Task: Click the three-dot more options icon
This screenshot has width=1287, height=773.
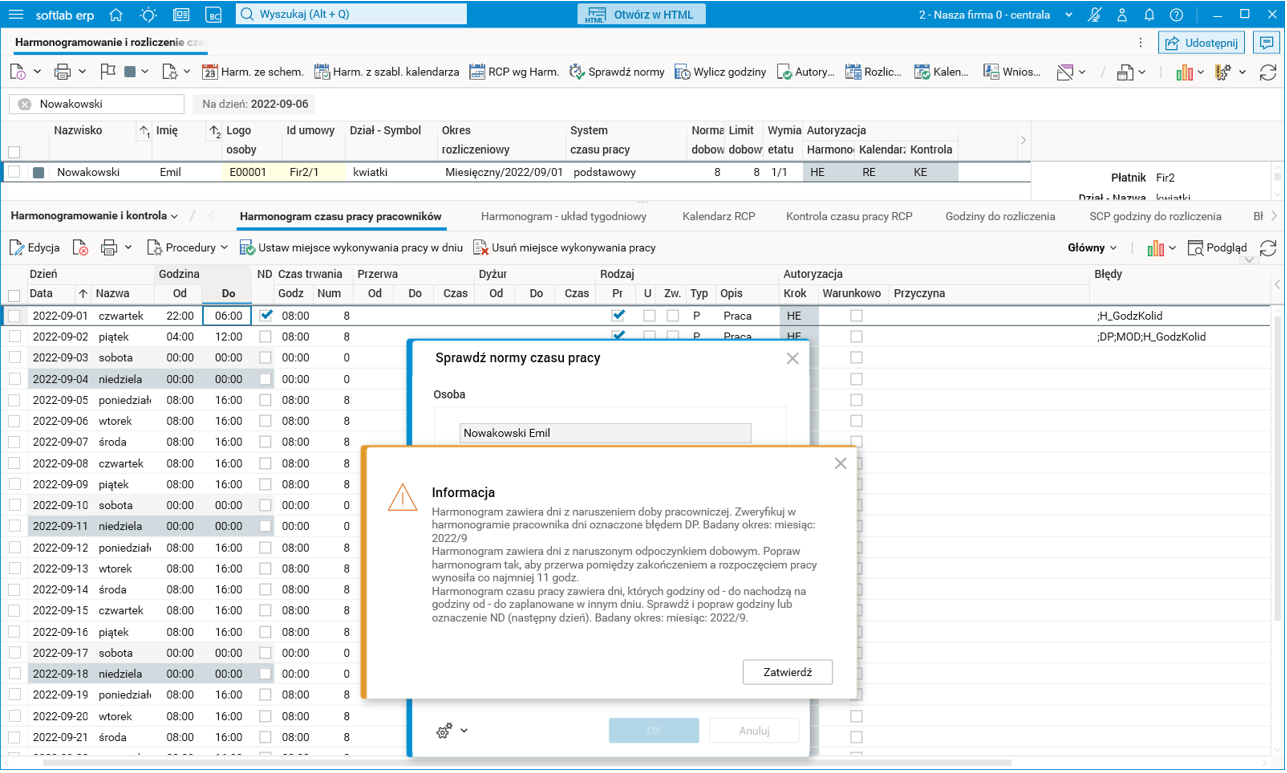Action: pos(1141,43)
